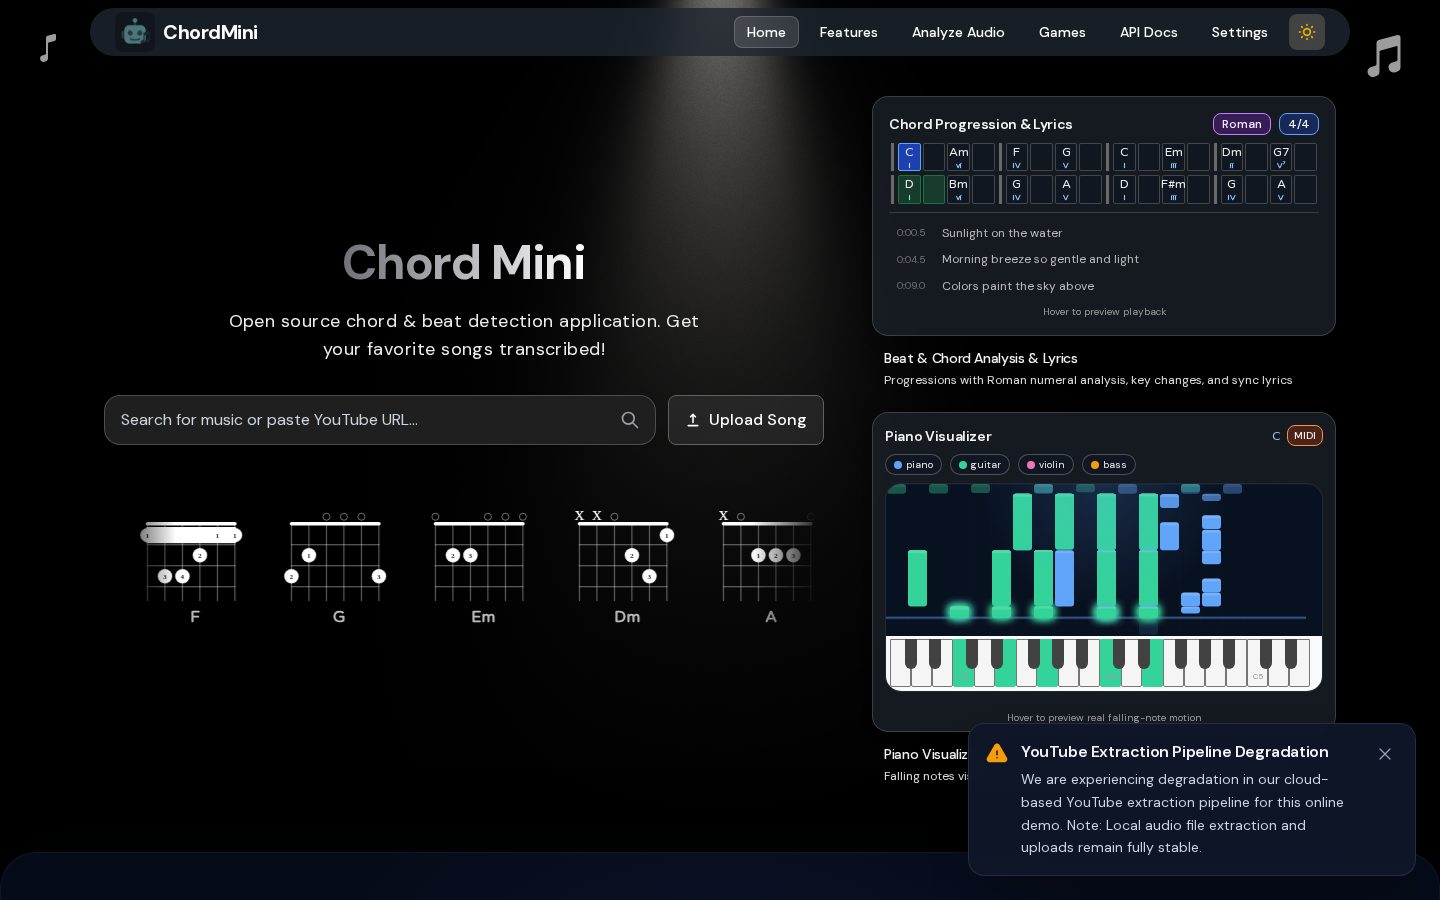This screenshot has height=900, width=1440.
Task: Focus the music search input field
Action: click(380, 420)
